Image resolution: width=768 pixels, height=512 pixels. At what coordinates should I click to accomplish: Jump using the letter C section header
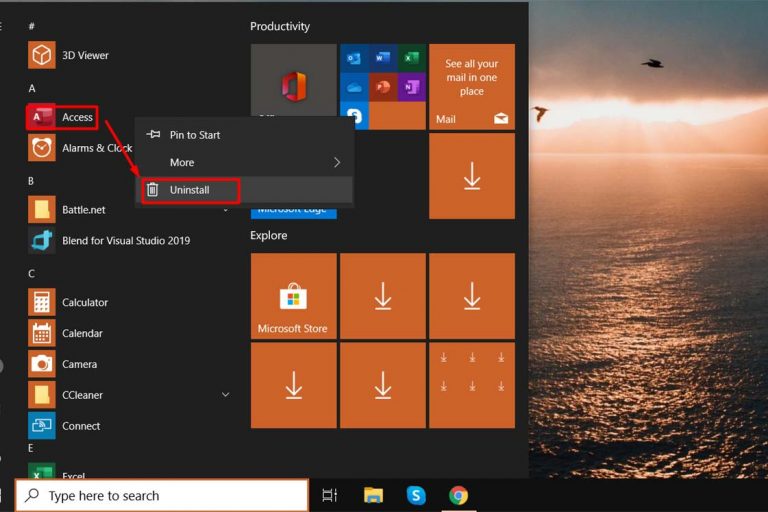[31, 273]
